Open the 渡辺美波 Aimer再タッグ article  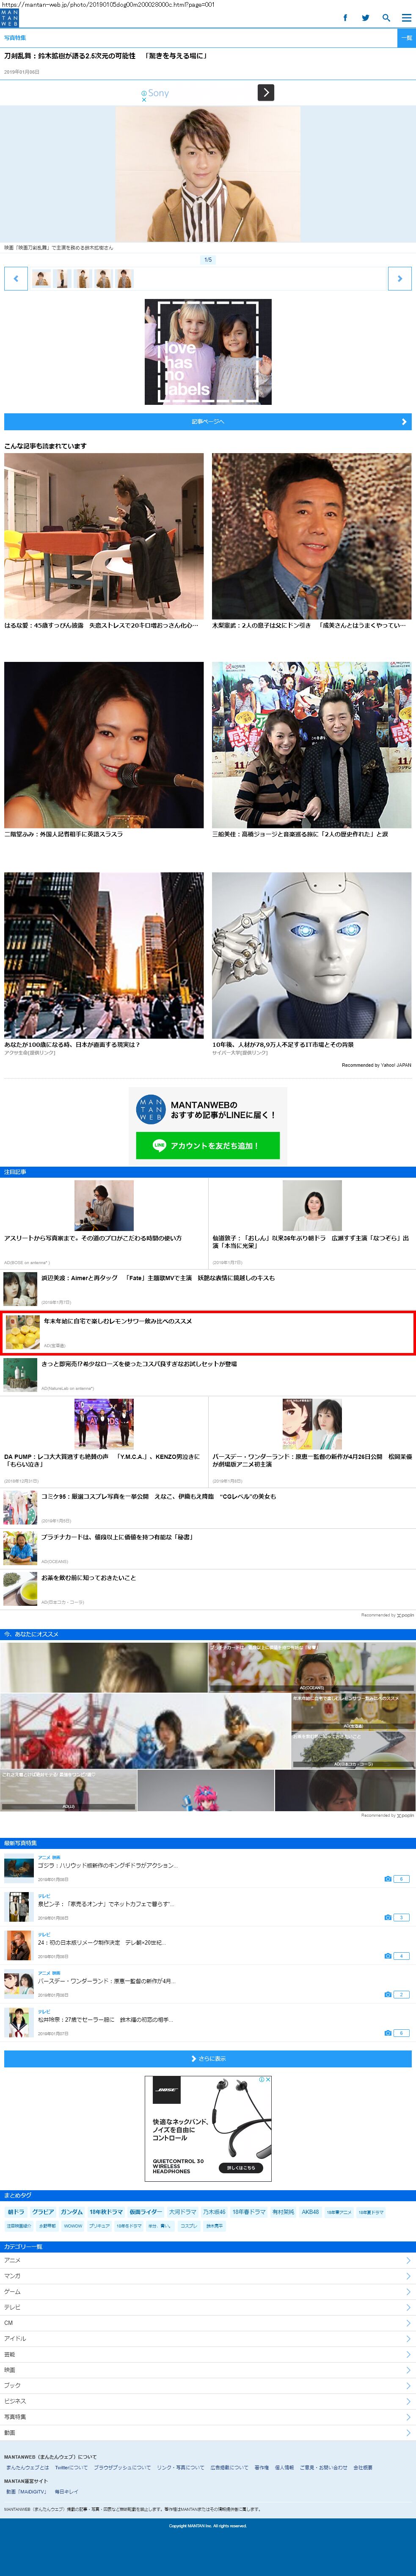[x=208, y=1290]
